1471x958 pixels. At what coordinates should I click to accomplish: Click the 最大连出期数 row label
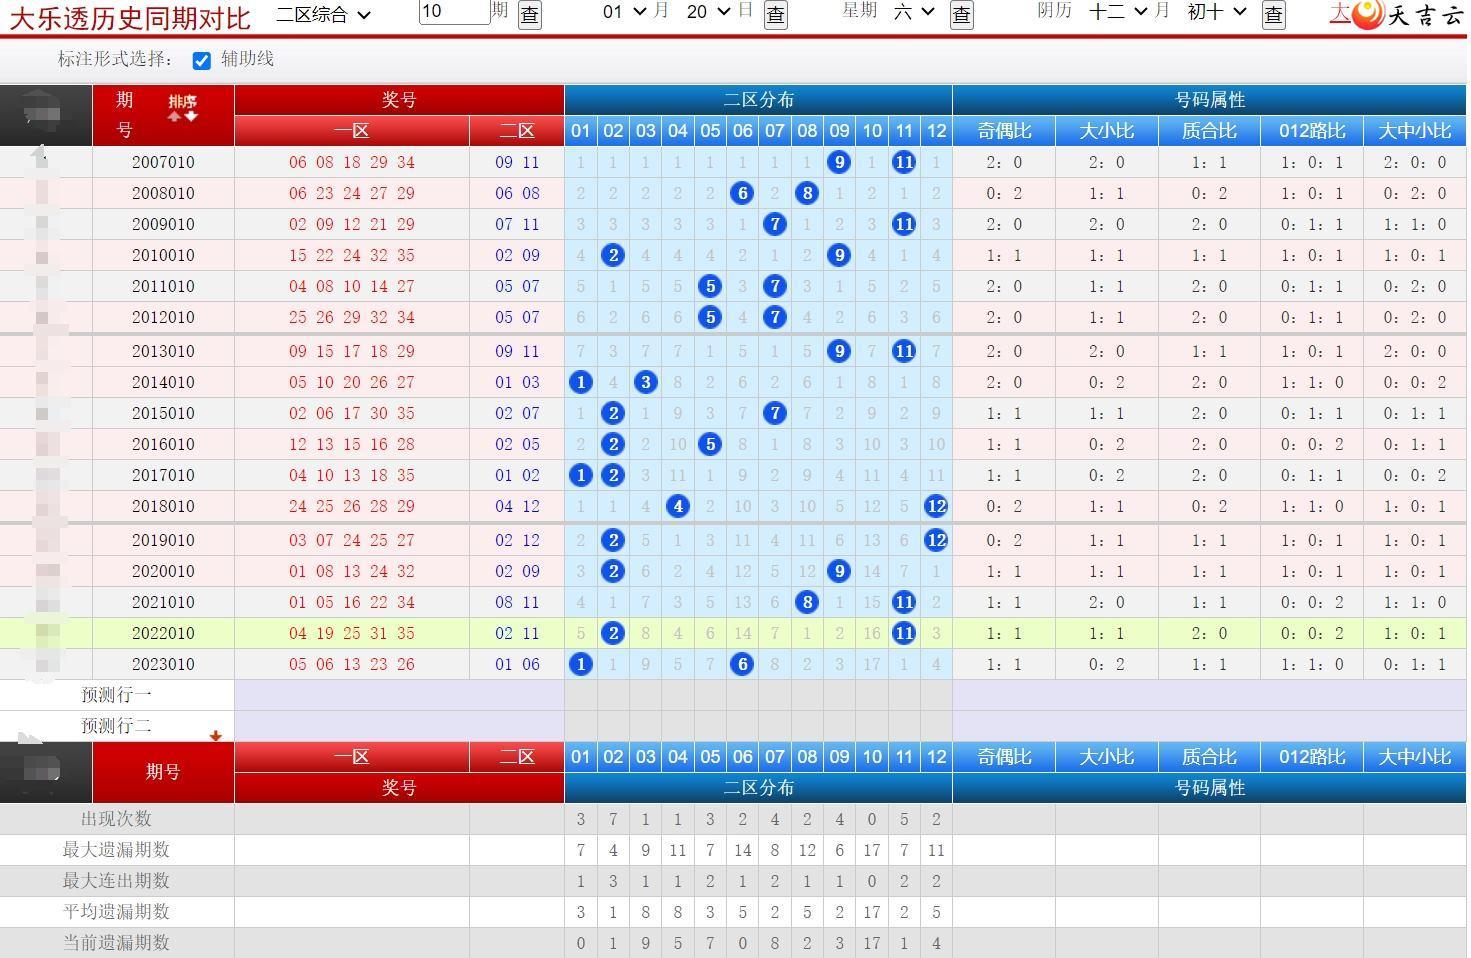point(116,881)
